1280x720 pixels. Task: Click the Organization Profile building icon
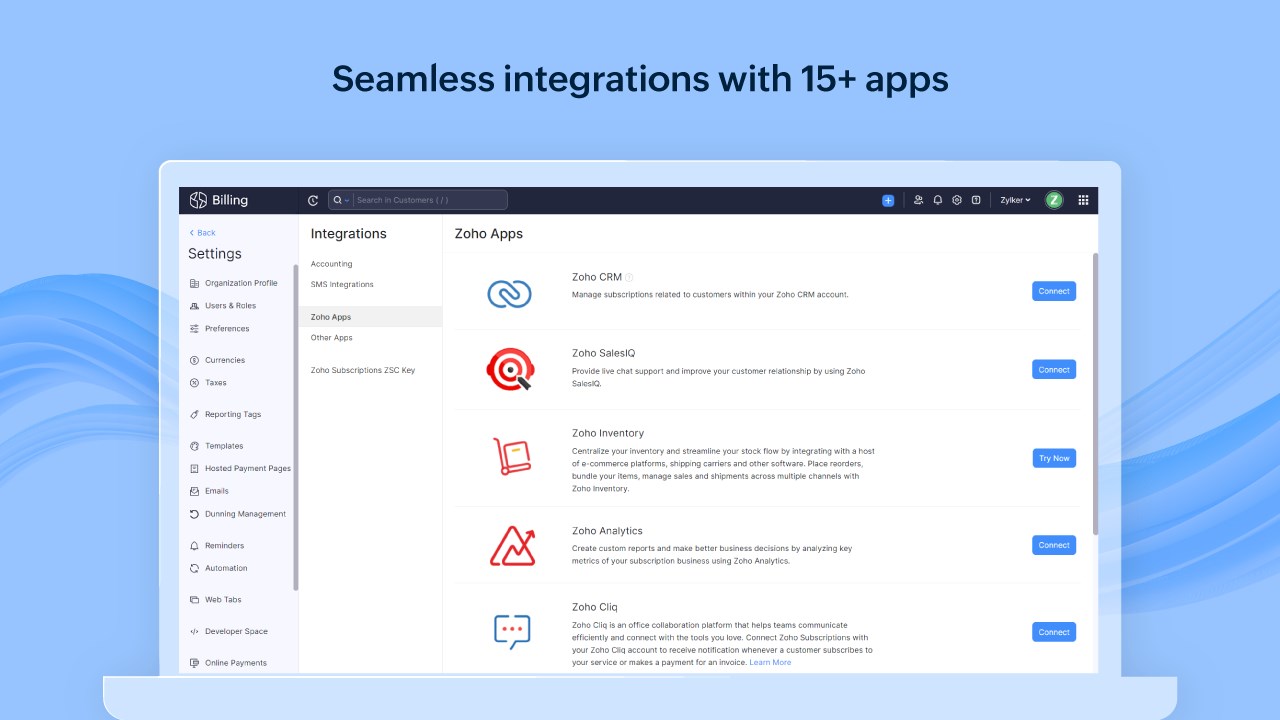194,283
